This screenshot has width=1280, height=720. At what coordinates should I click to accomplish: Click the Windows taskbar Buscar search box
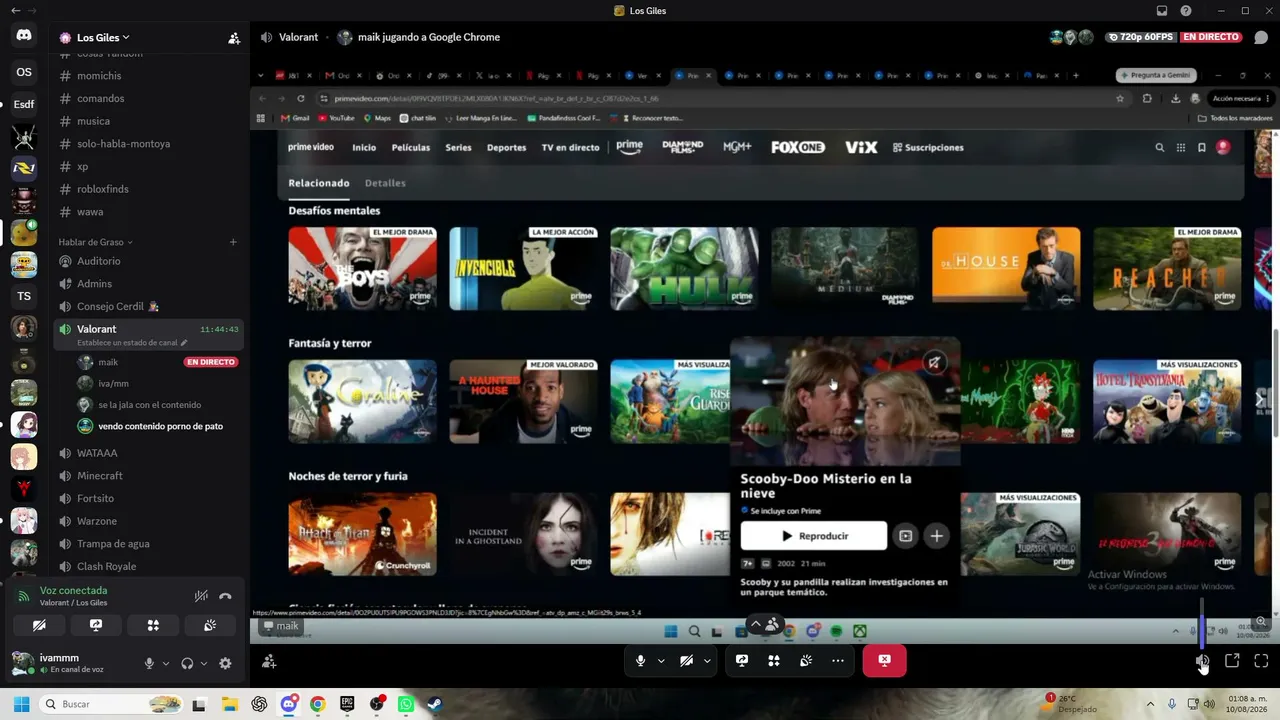(x=112, y=704)
